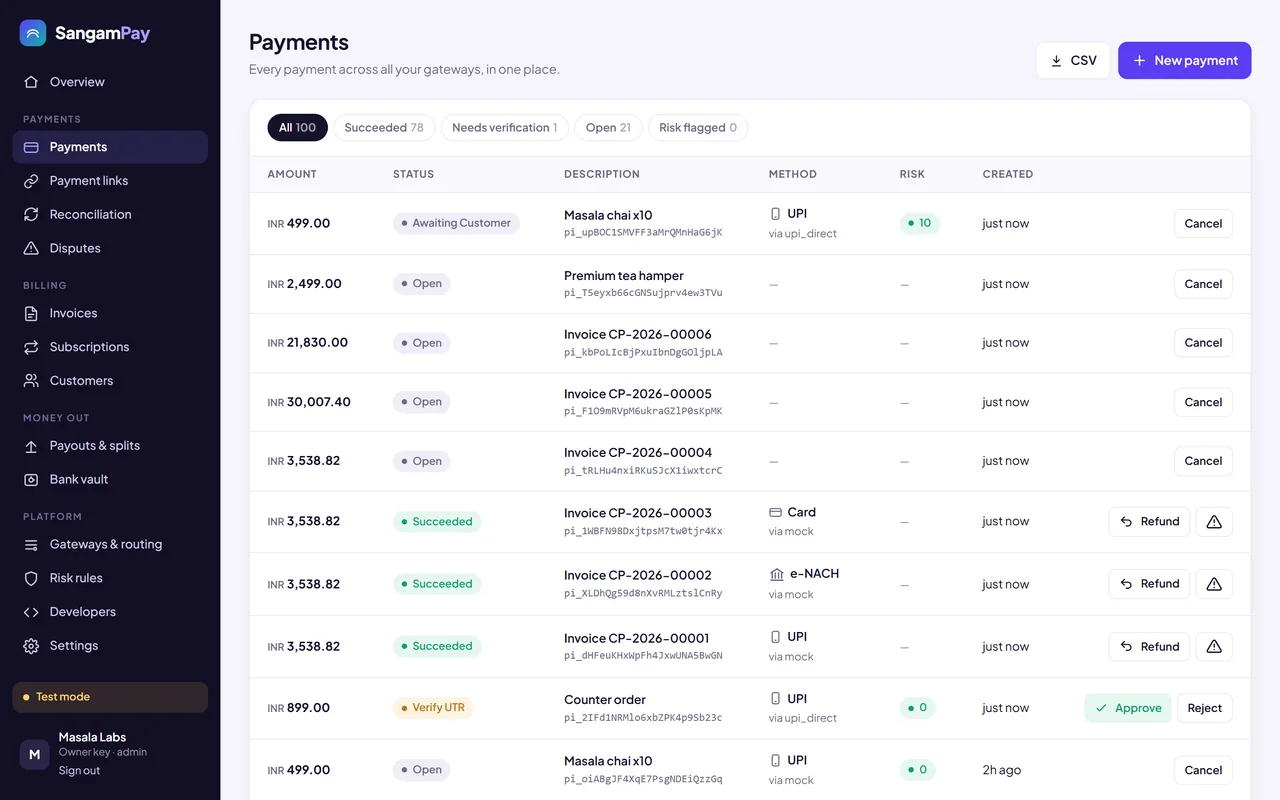Click the Disputes warning triangle icon
This screenshot has width=1280, height=800.
click(31, 248)
